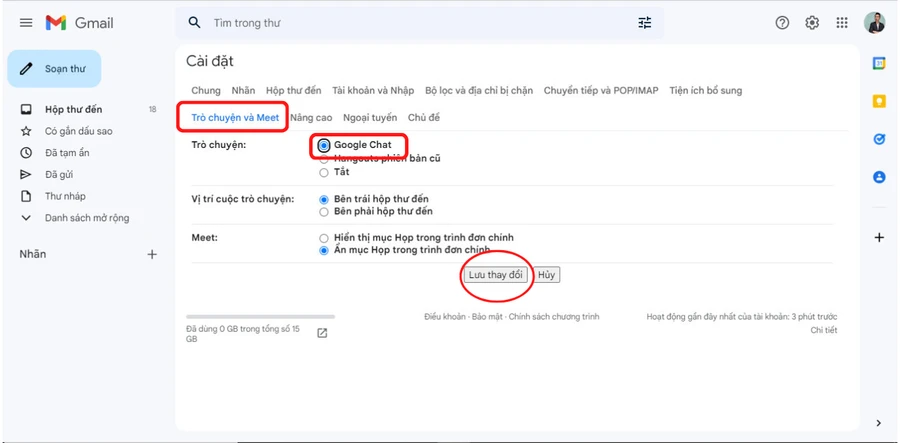Switch to the Nhãn settings tab
Screen dimensions: 900x443
[x=243, y=91]
